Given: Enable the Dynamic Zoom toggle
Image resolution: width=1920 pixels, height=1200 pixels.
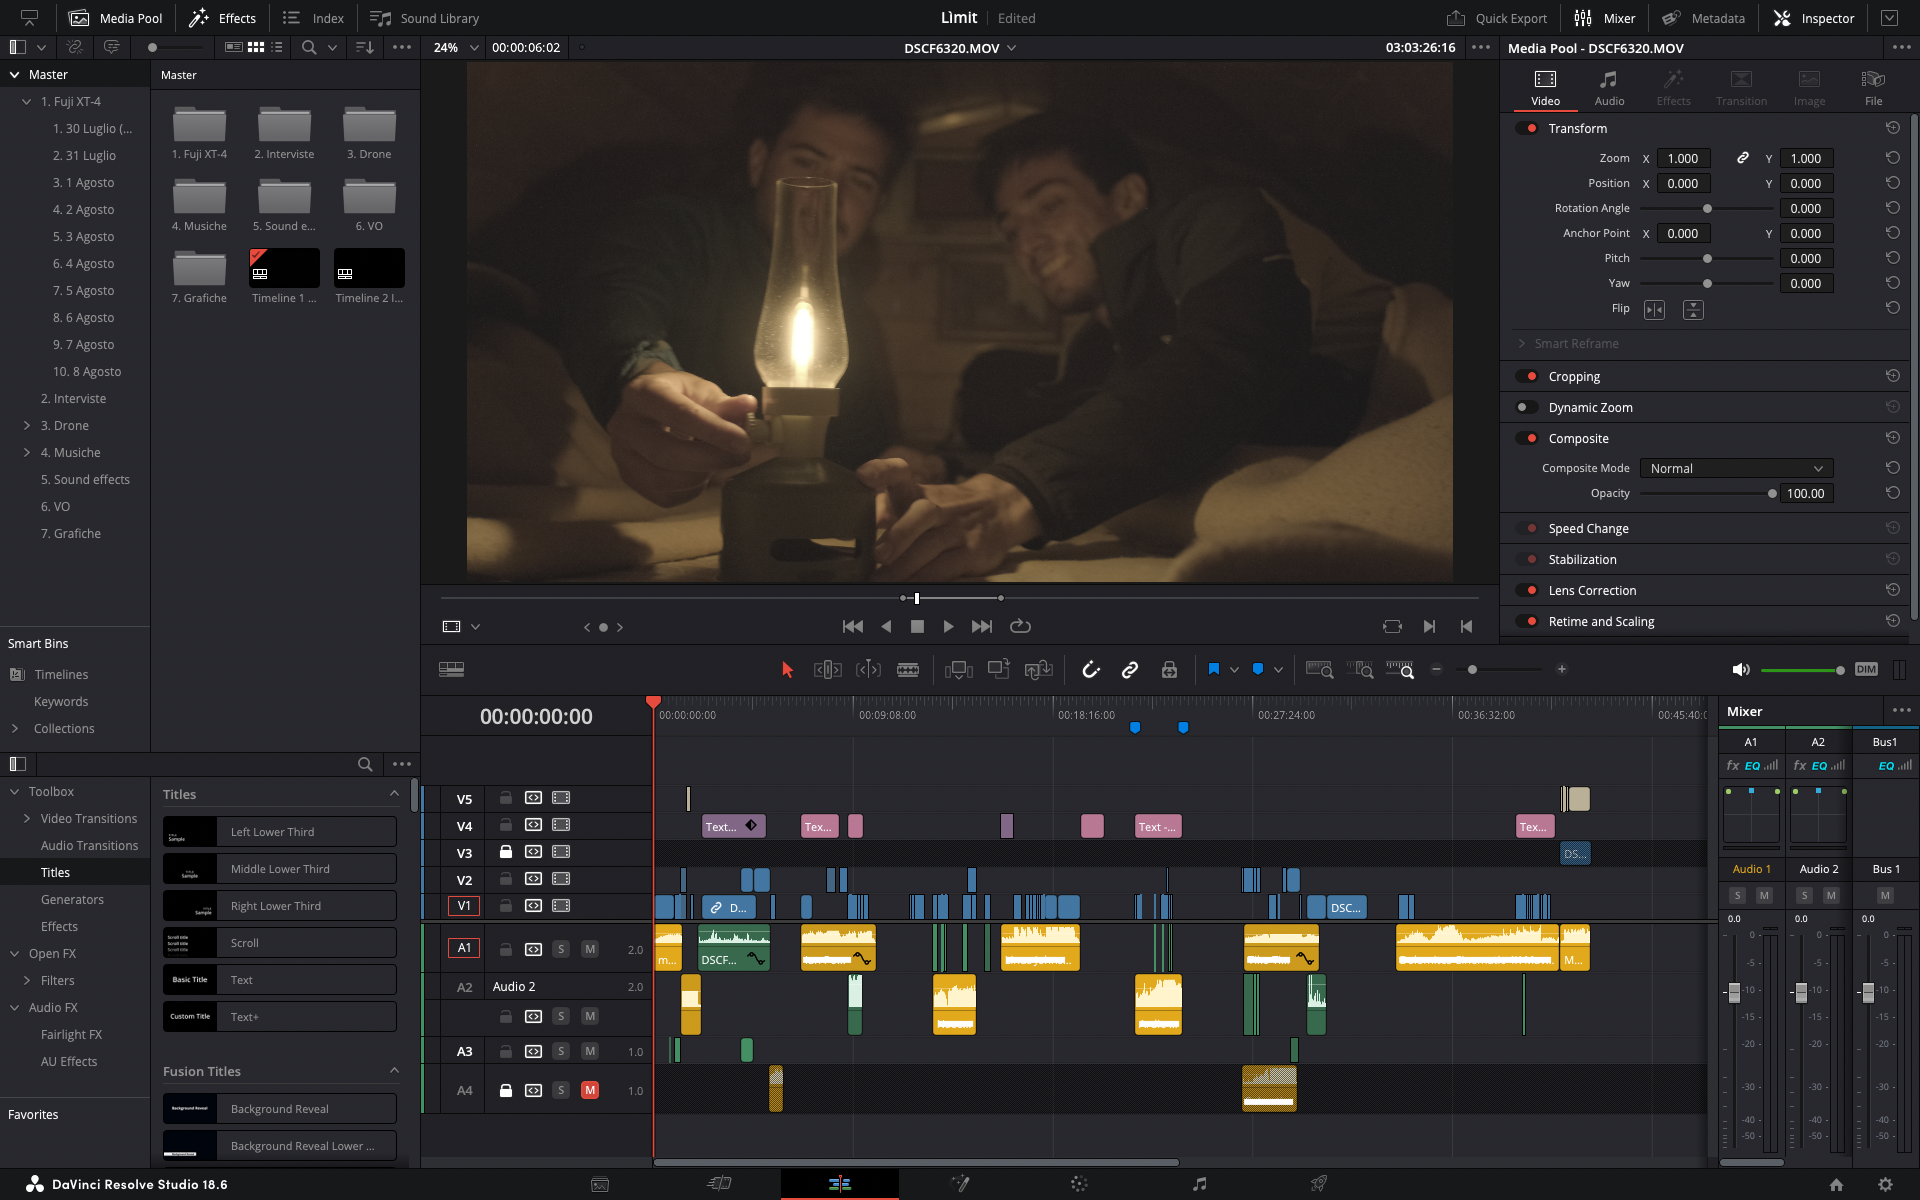Looking at the screenshot, I should pos(1527,408).
